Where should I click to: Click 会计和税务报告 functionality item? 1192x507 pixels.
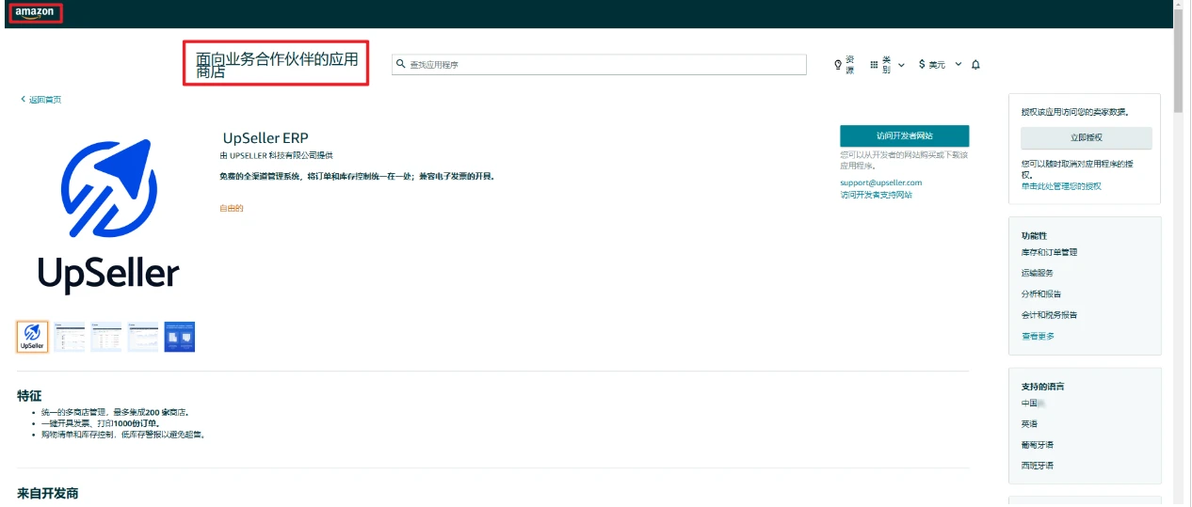tap(1049, 314)
